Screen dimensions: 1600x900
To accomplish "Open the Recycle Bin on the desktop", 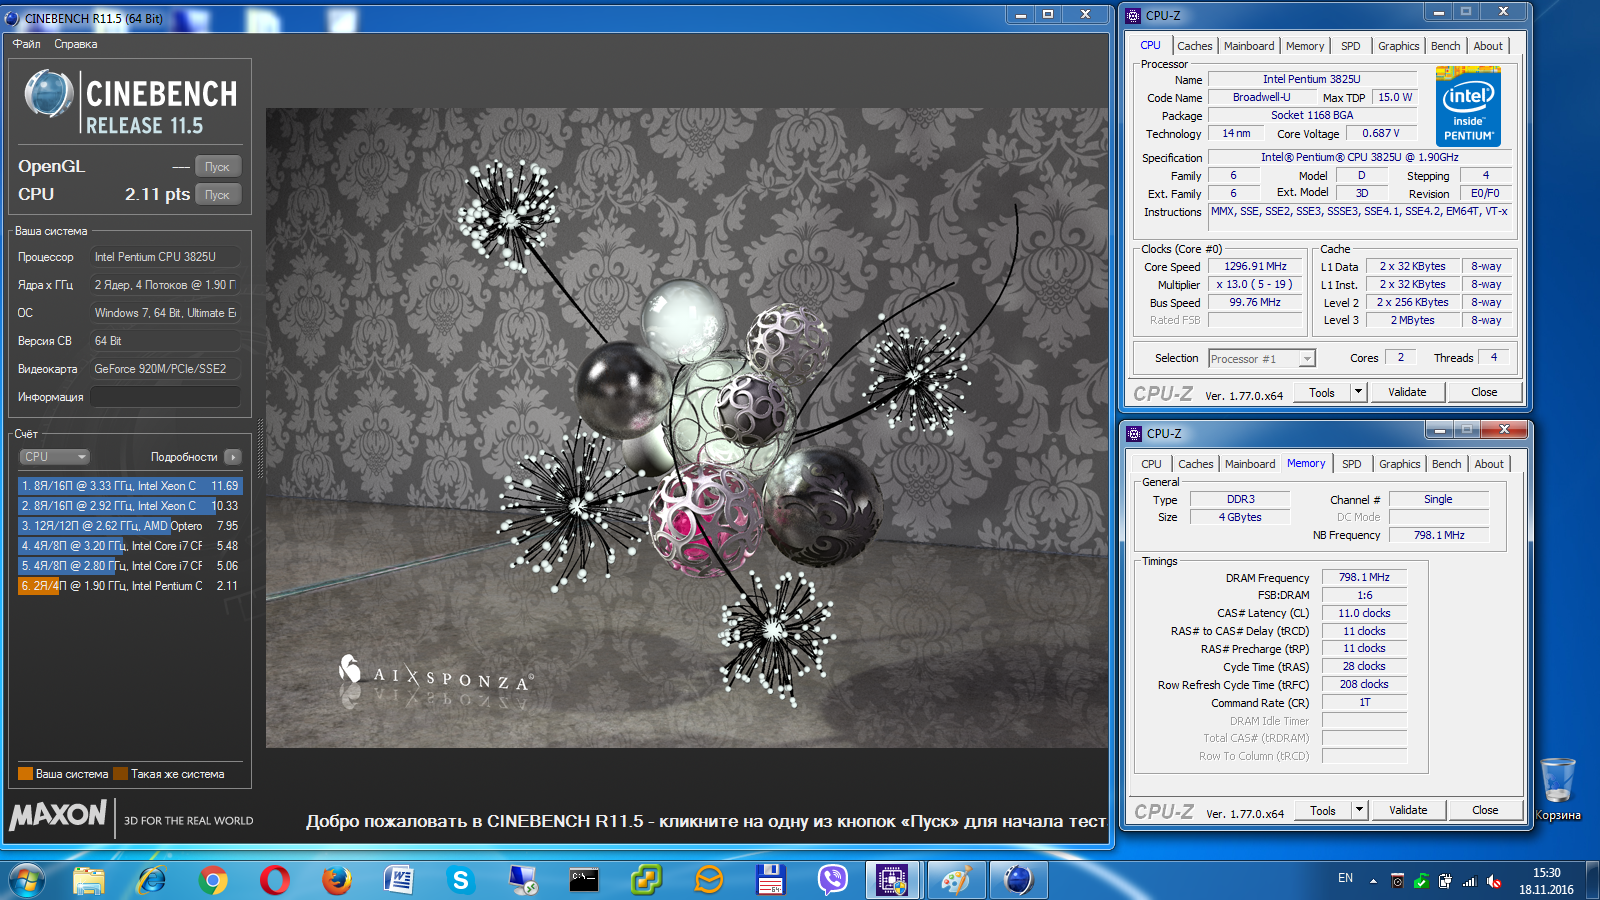I will click(x=1558, y=788).
